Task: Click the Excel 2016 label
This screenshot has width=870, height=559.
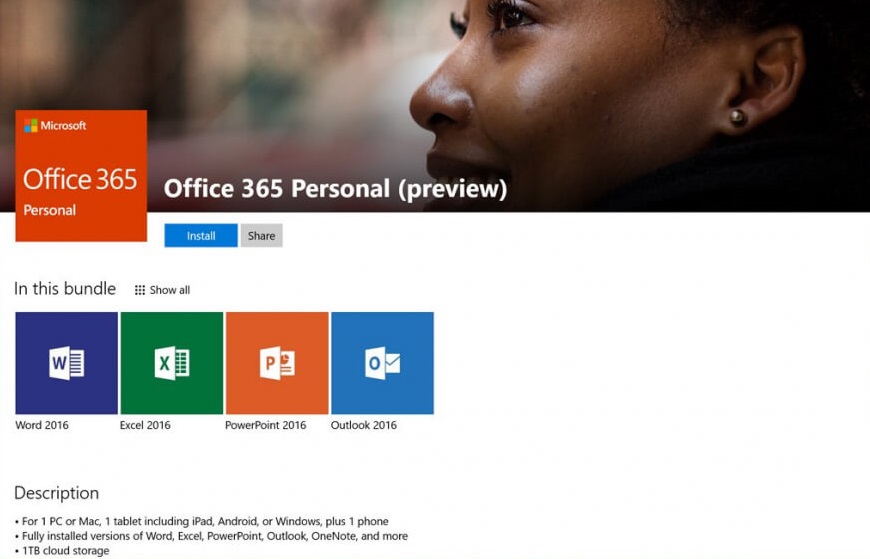Action: (145, 425)
